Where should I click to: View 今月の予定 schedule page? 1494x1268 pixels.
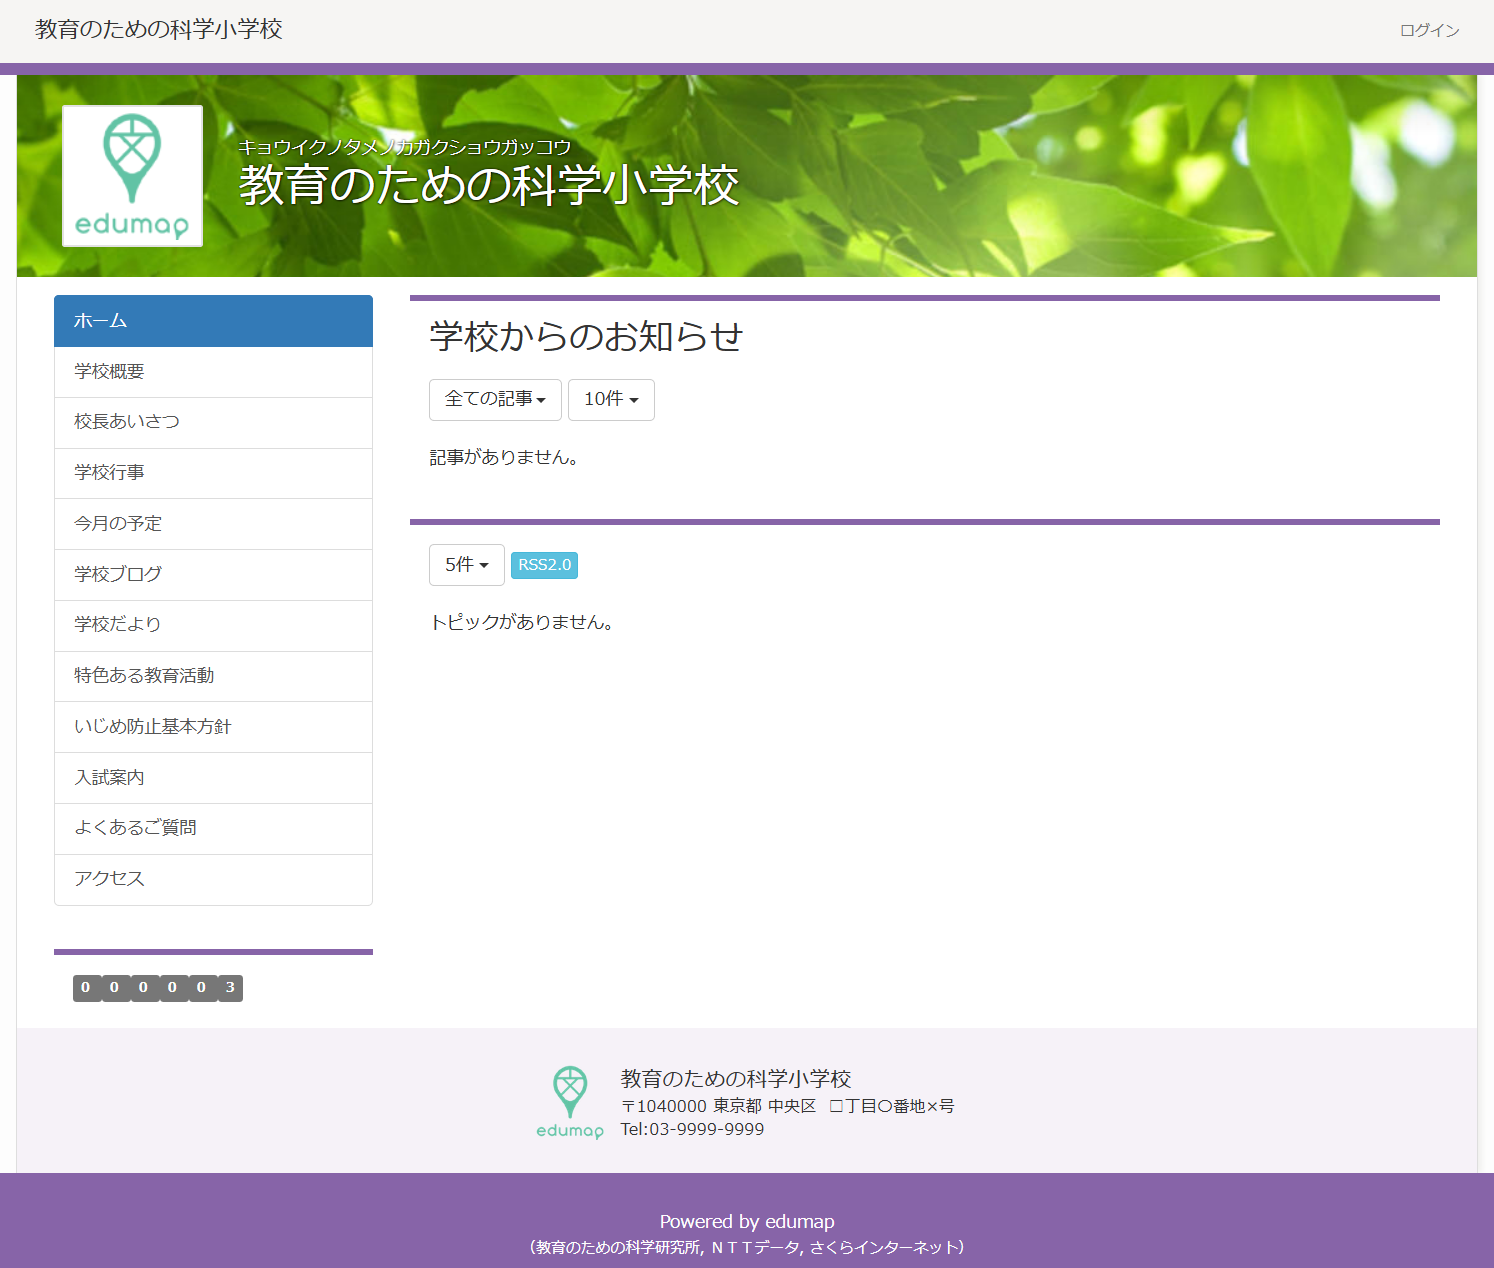coord(213,524)
